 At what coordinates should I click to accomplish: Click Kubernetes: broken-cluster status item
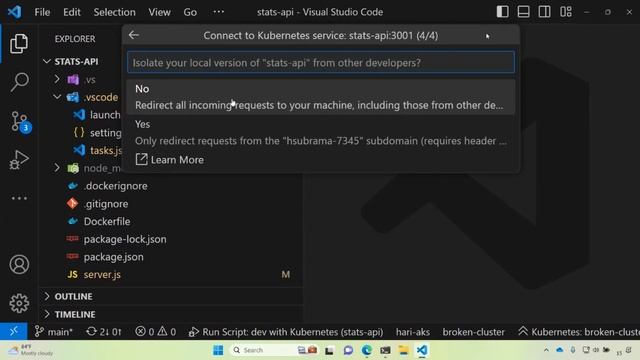pyautogui.click(x=579, y=332)
